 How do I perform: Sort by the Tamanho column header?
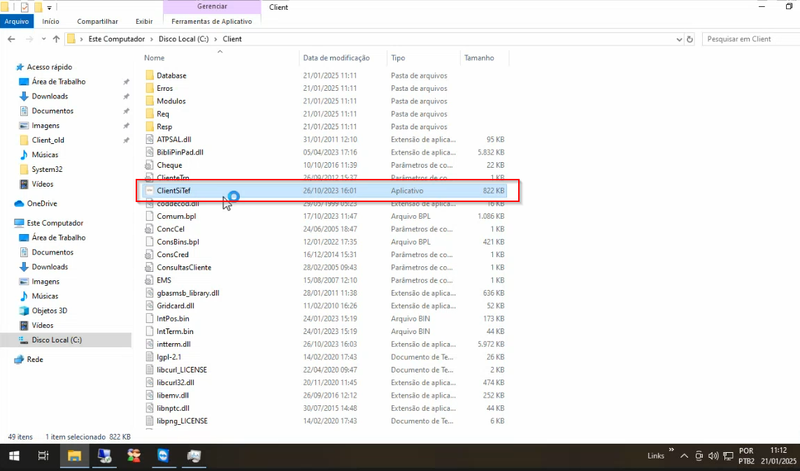point(479,58)
